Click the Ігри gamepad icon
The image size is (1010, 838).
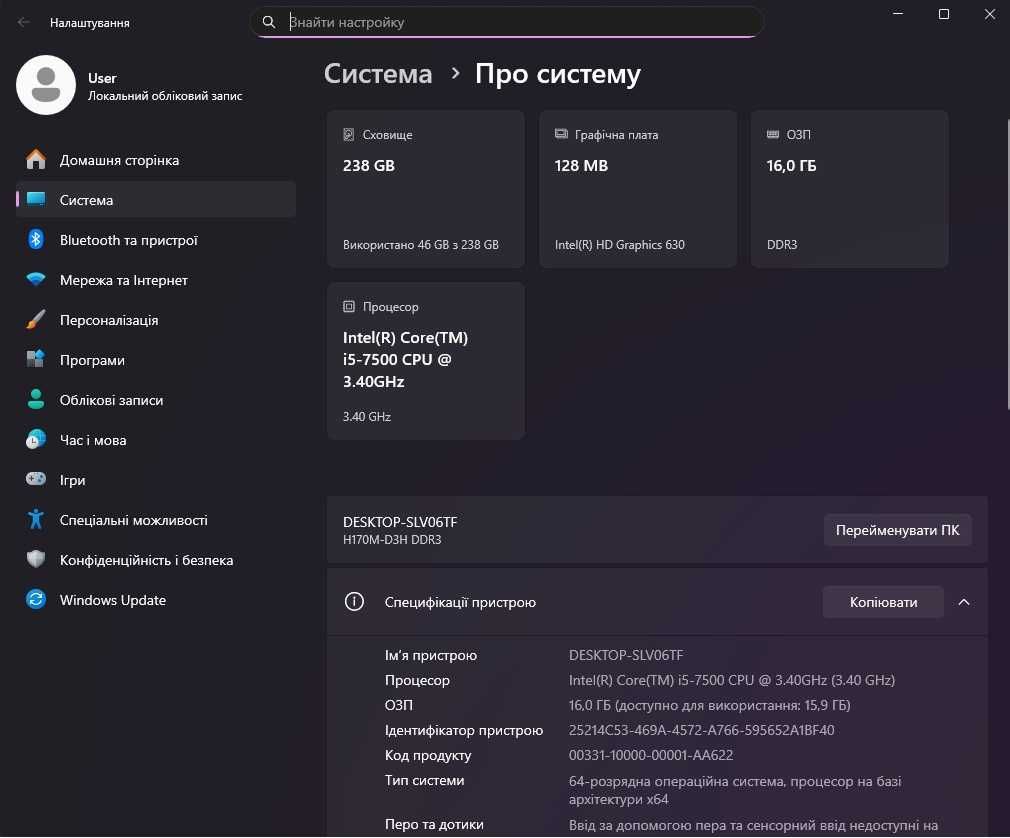click(x=36, y=479)
